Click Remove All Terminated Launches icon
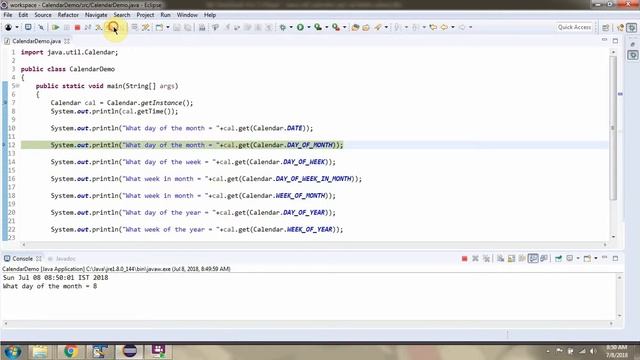The height and width of the screenshot is (360, 640). tap(486, 258)
